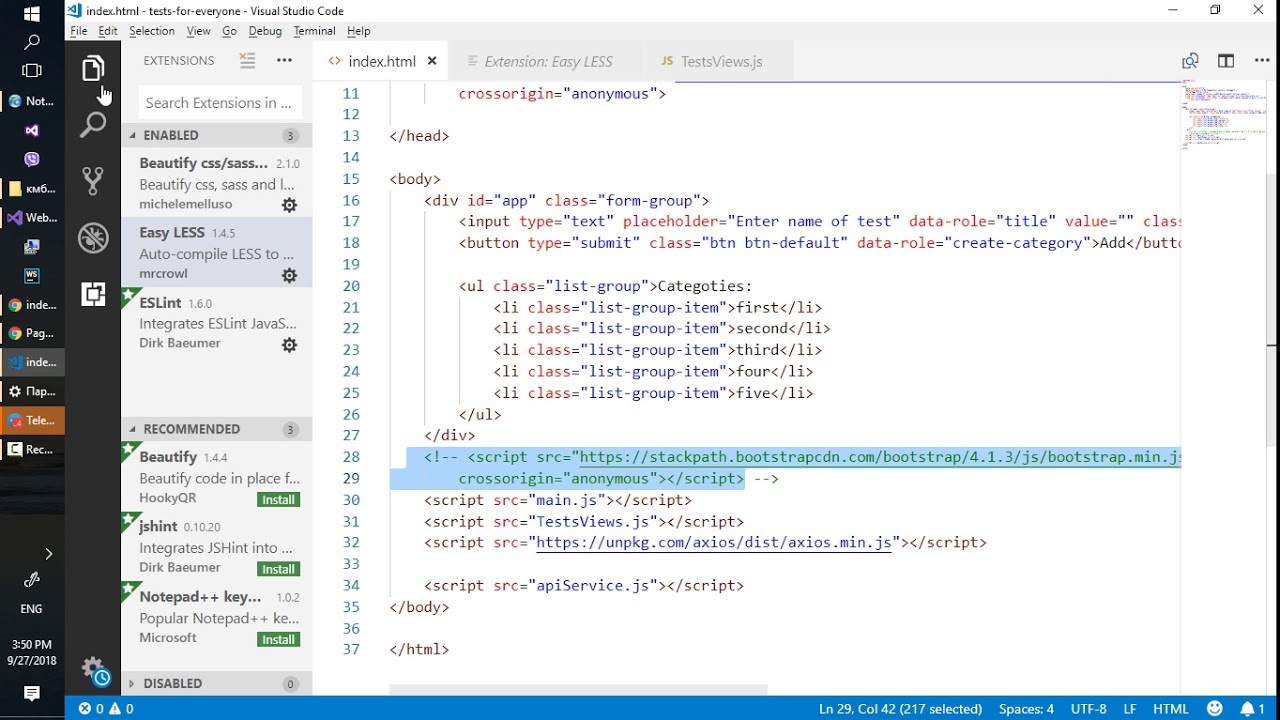Select the ESLint extension entry
The width and height of the screenshot is (1280, 720).
click(x=216, y=323)
